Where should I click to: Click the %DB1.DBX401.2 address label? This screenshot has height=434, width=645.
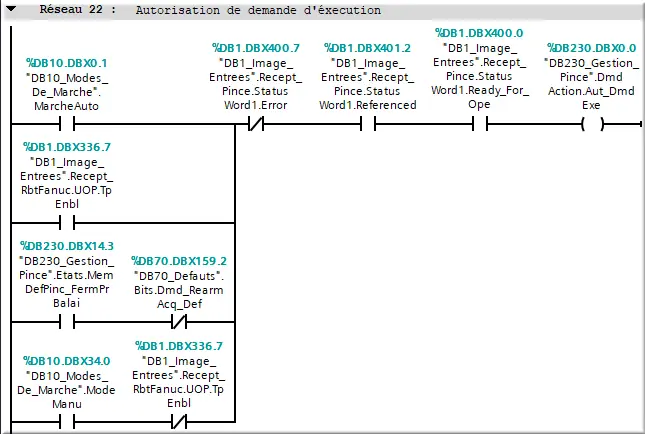click(367, 47)
